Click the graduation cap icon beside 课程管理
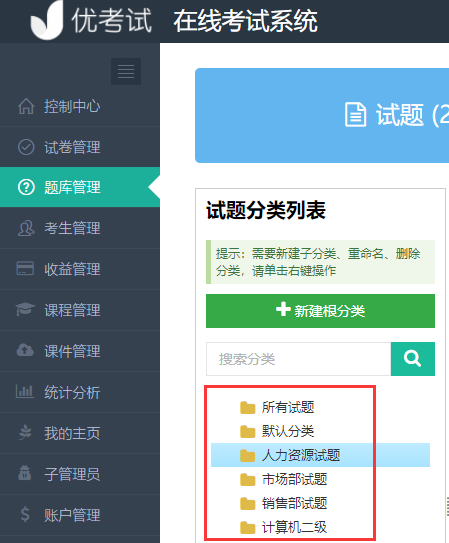Screen dimensions: 449x543 coord(25,309)
